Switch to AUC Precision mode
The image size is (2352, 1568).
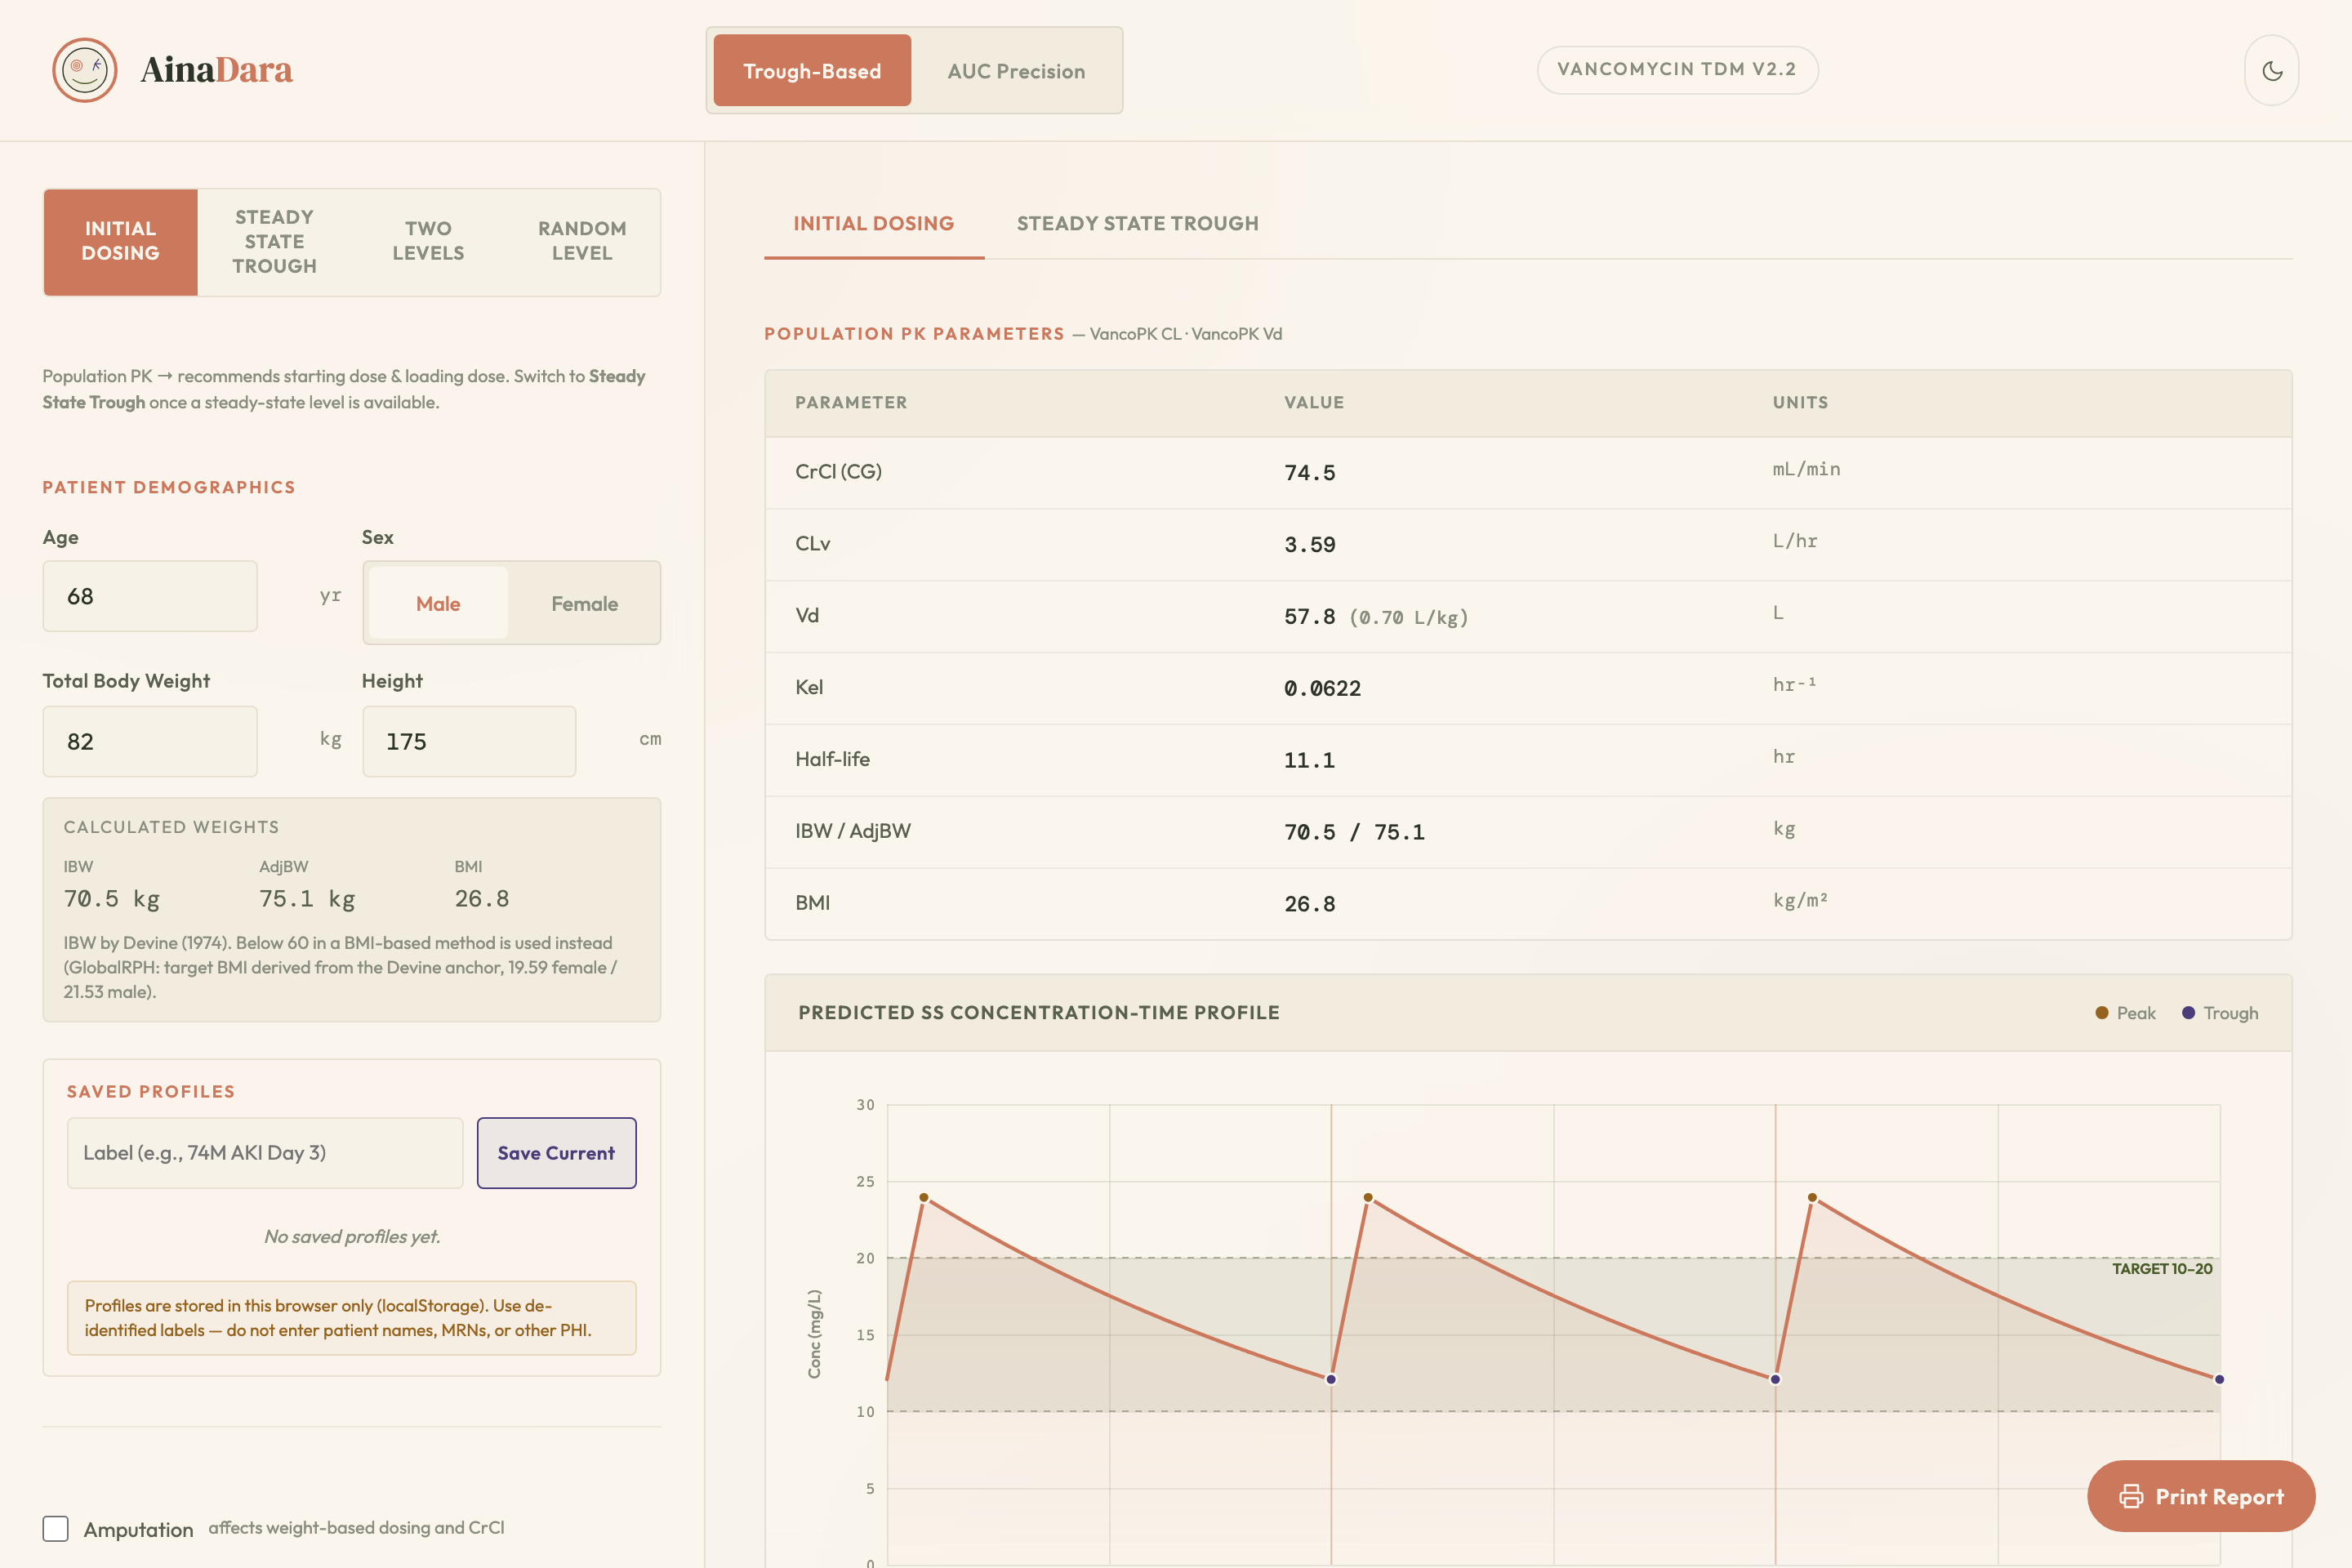(x=1016, y=71)
